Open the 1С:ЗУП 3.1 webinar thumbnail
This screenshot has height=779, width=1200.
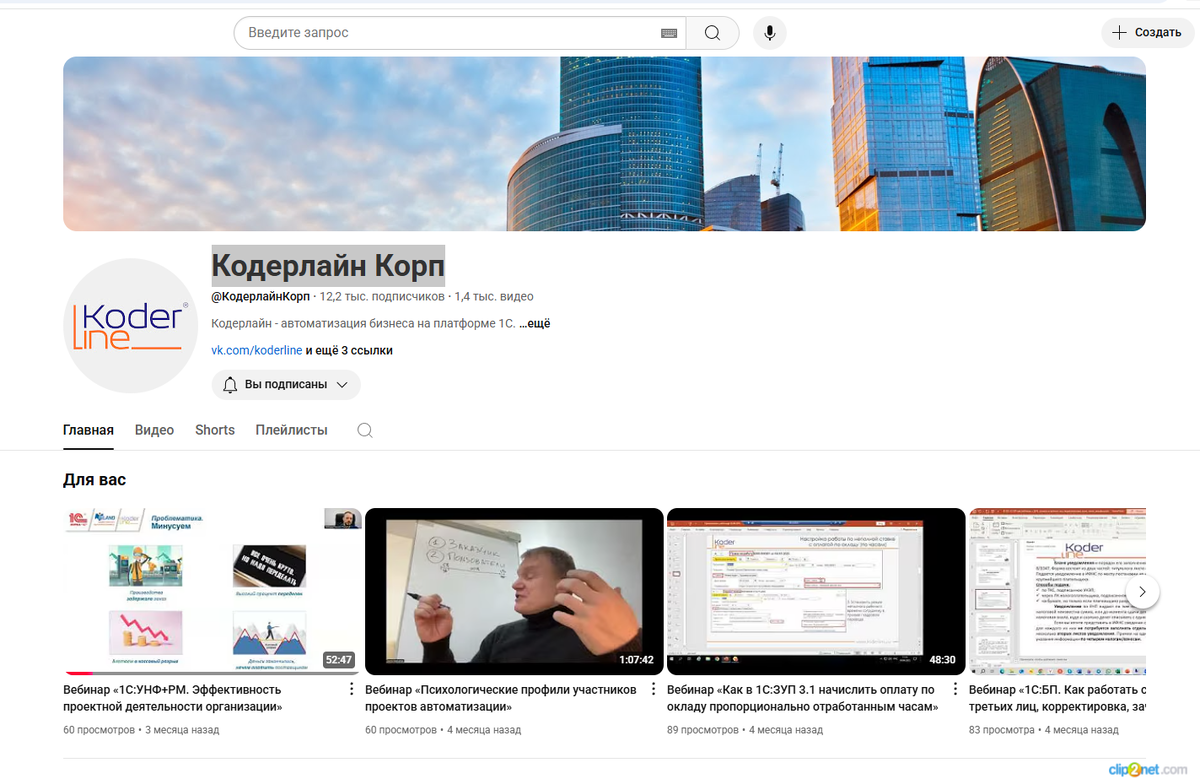[816, 592]
